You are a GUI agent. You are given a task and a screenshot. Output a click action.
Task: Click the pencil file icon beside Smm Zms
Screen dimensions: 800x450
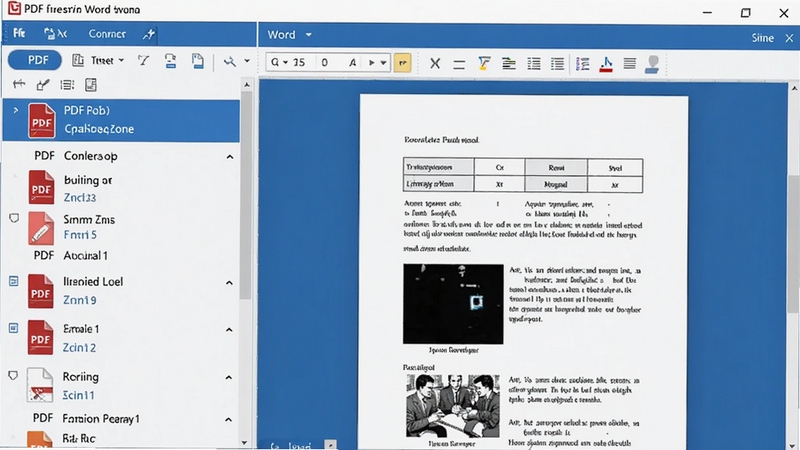pyautogui.click(x=41, y=228)
